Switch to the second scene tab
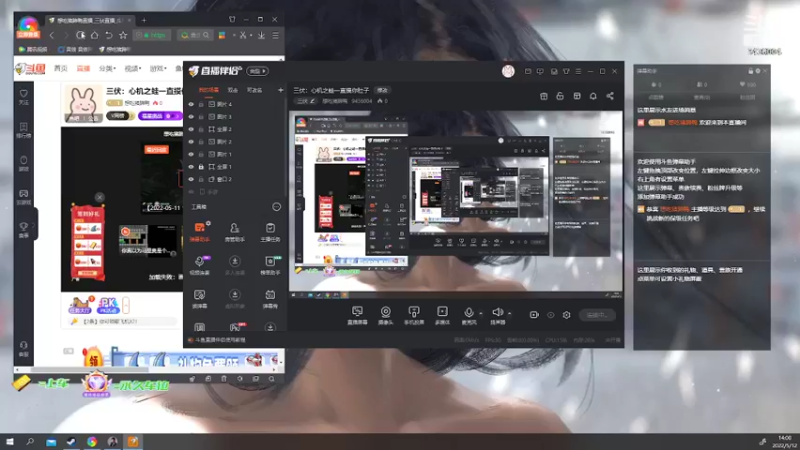This screenshot has height=450, width=800. click(233, 90)
